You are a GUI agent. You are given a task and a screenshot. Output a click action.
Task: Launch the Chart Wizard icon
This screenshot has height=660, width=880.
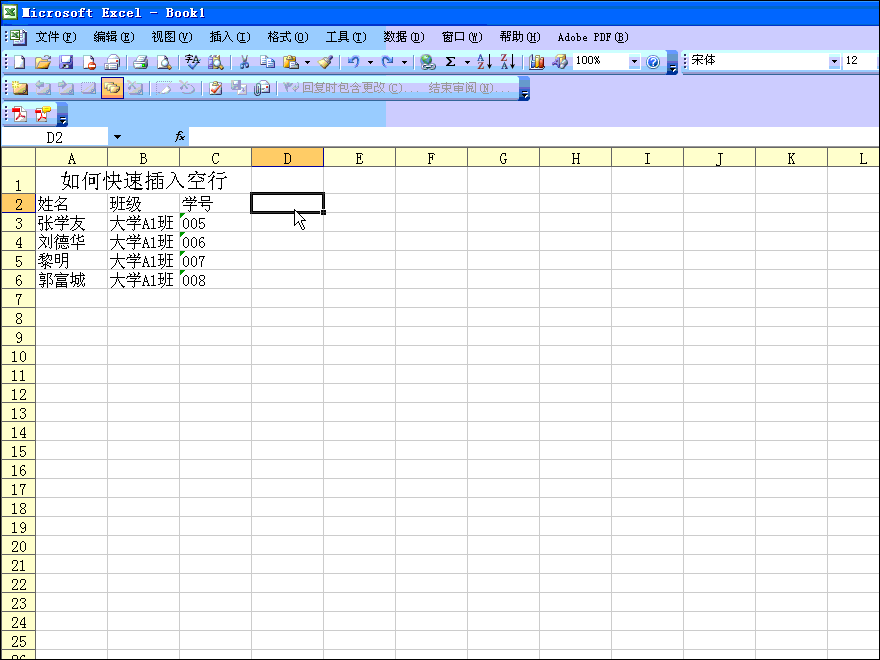coord(537,62)
